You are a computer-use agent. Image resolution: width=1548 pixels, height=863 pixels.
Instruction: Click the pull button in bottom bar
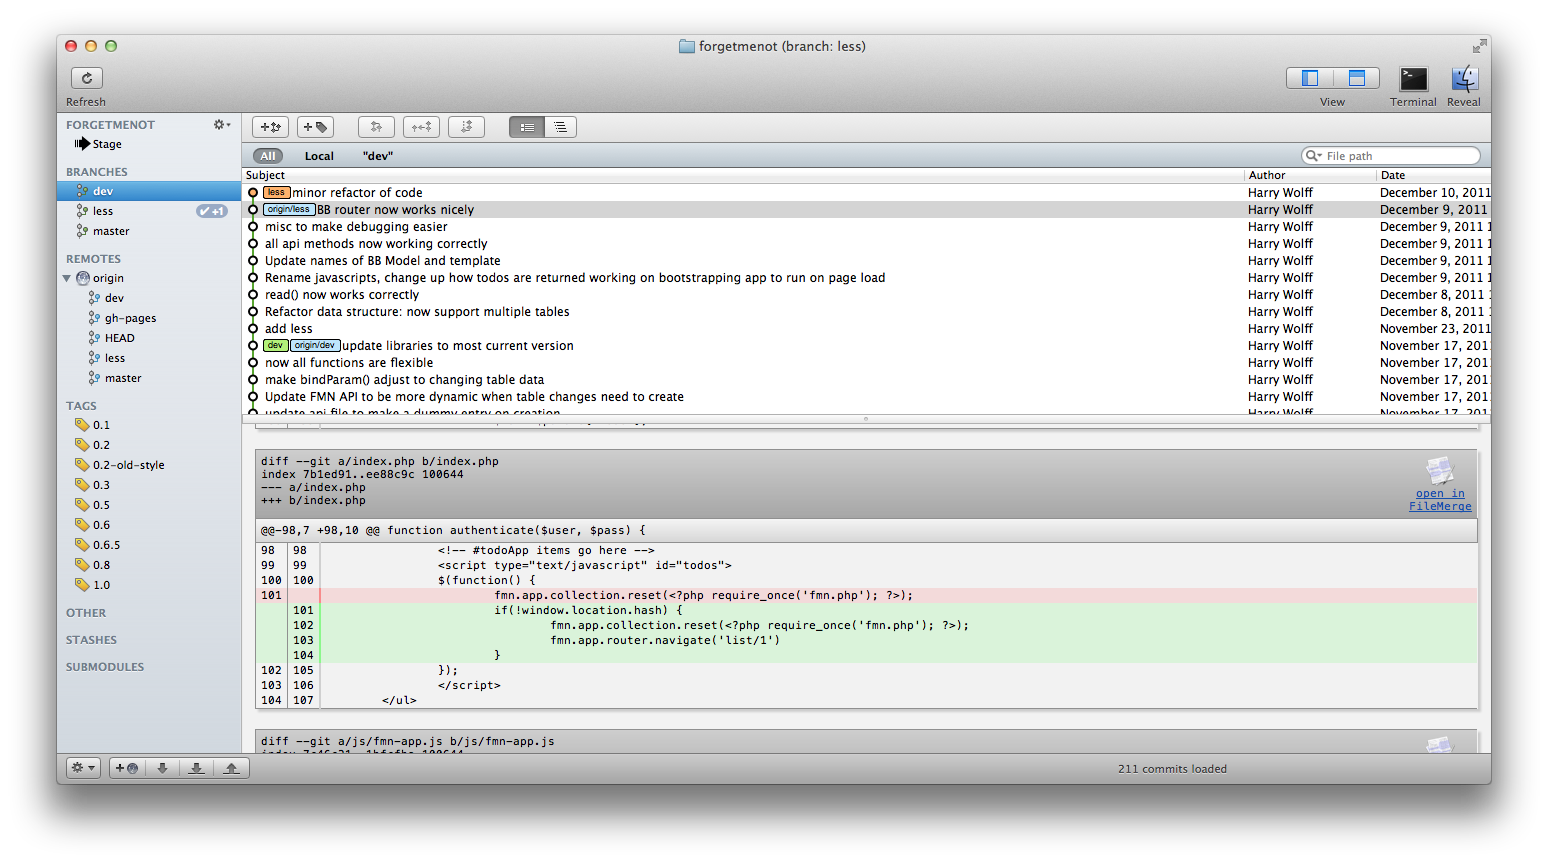[196, 768]
